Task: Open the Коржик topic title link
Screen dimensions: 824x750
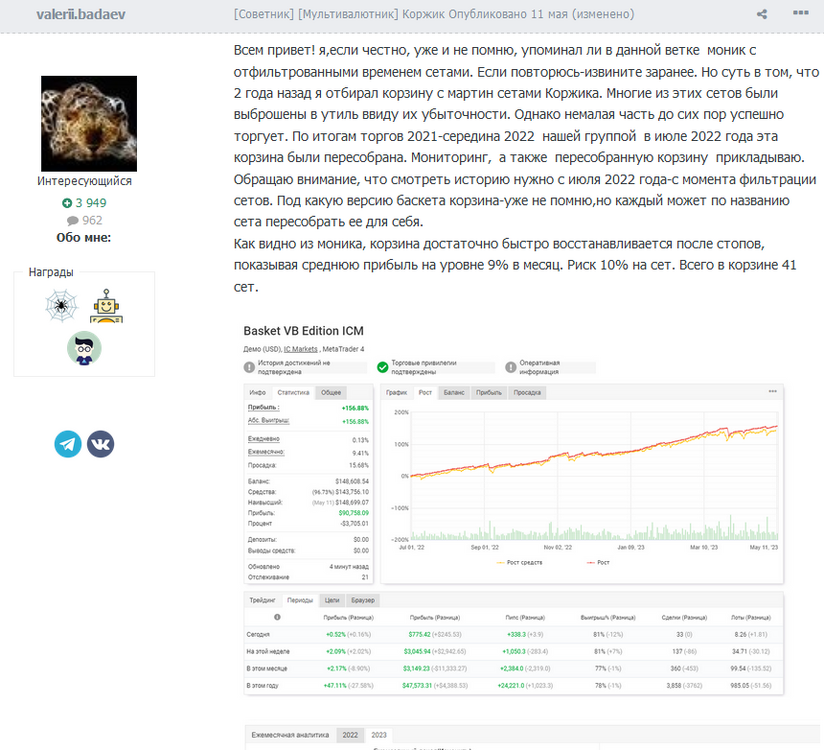Action: [339, 14]
